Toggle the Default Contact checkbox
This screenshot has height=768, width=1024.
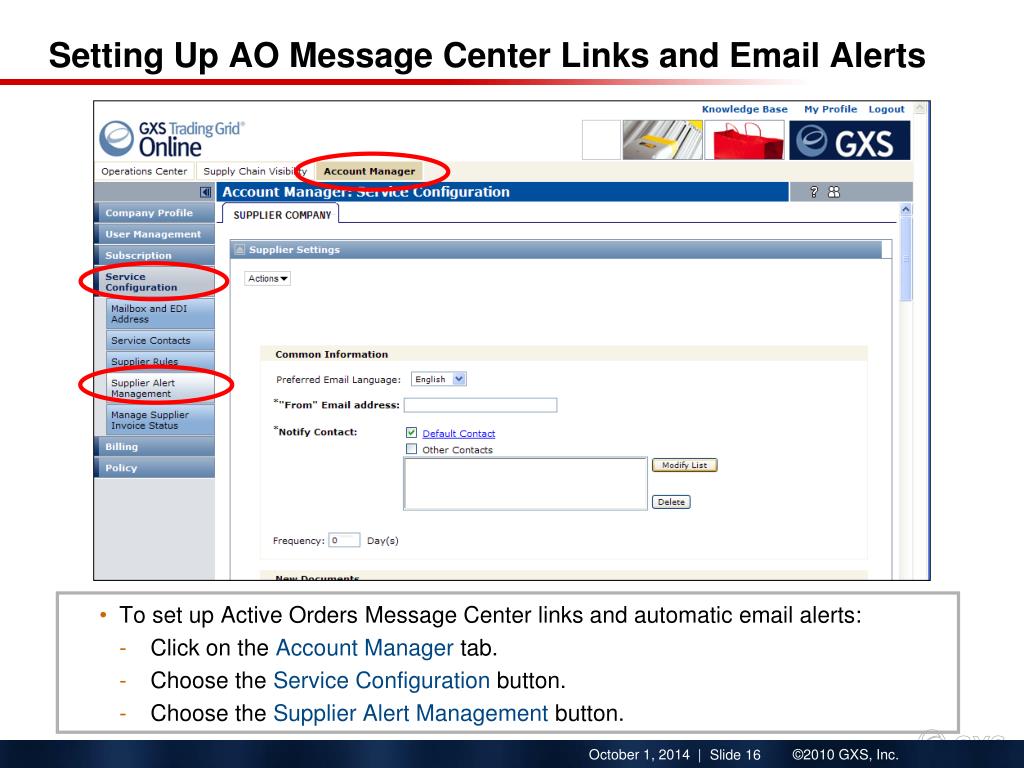pyautogui.click(x=411, y=432)
